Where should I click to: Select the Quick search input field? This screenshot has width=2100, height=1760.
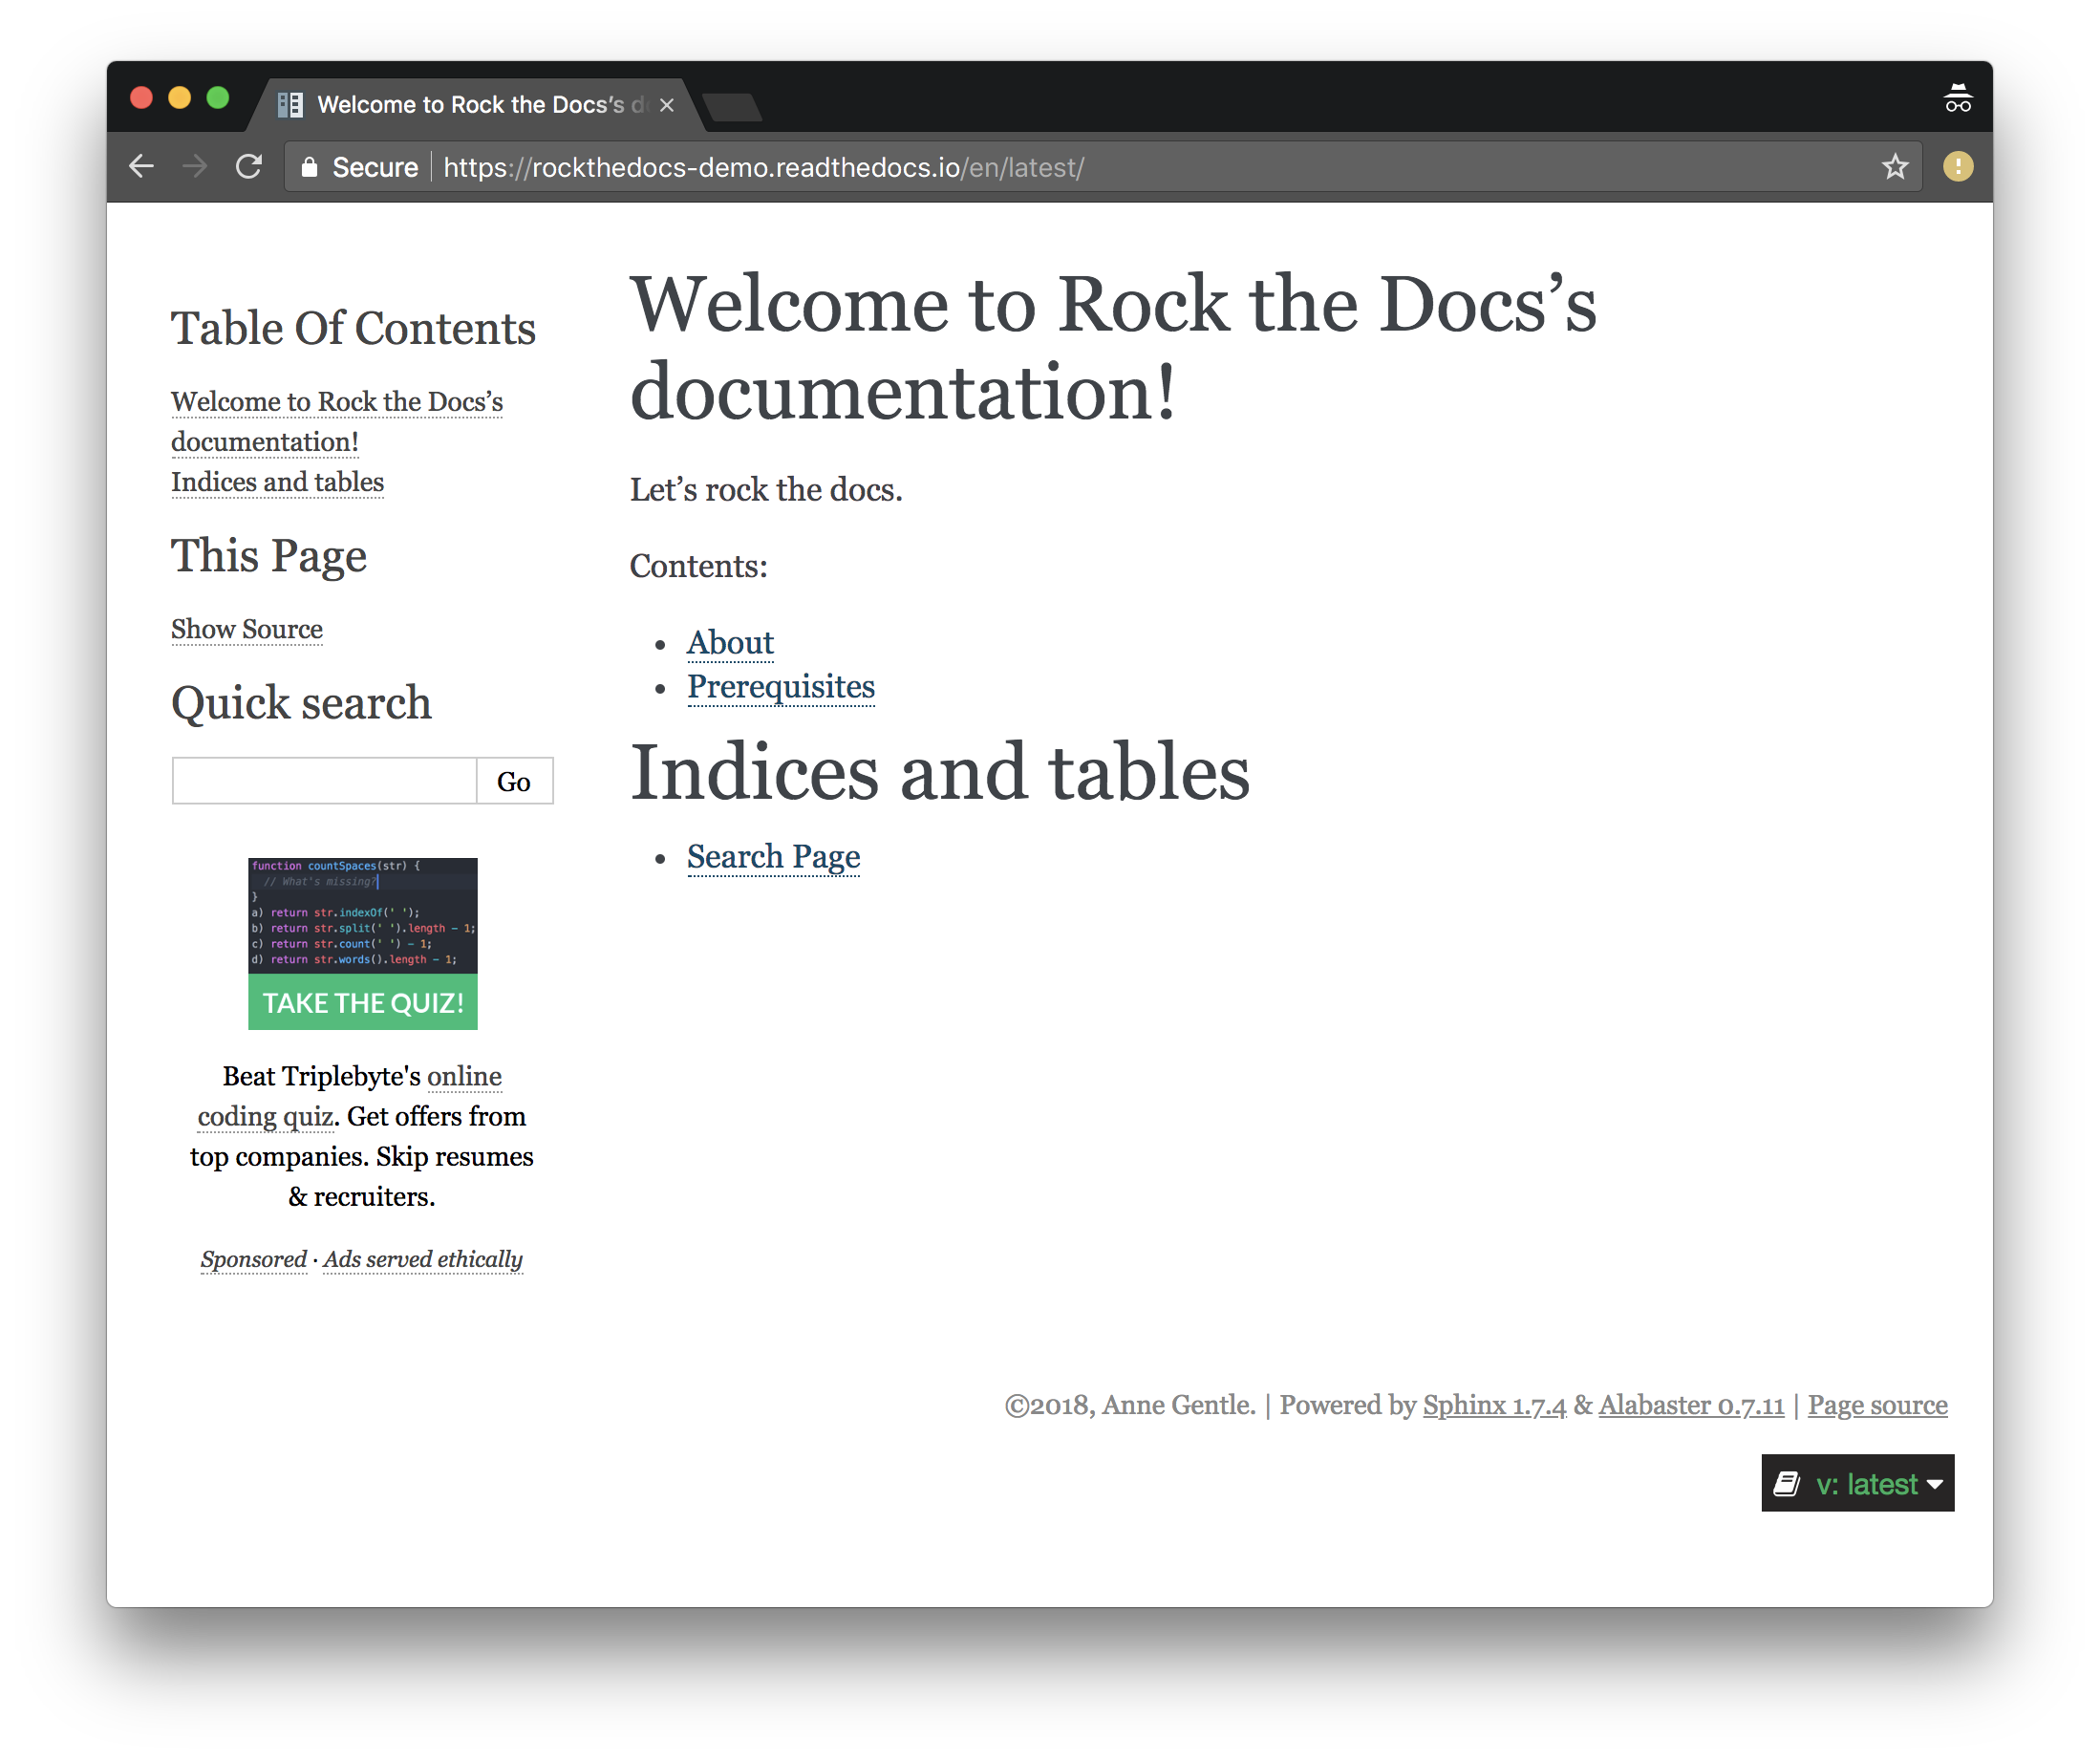pyautogui.click(x=323, y=781)
